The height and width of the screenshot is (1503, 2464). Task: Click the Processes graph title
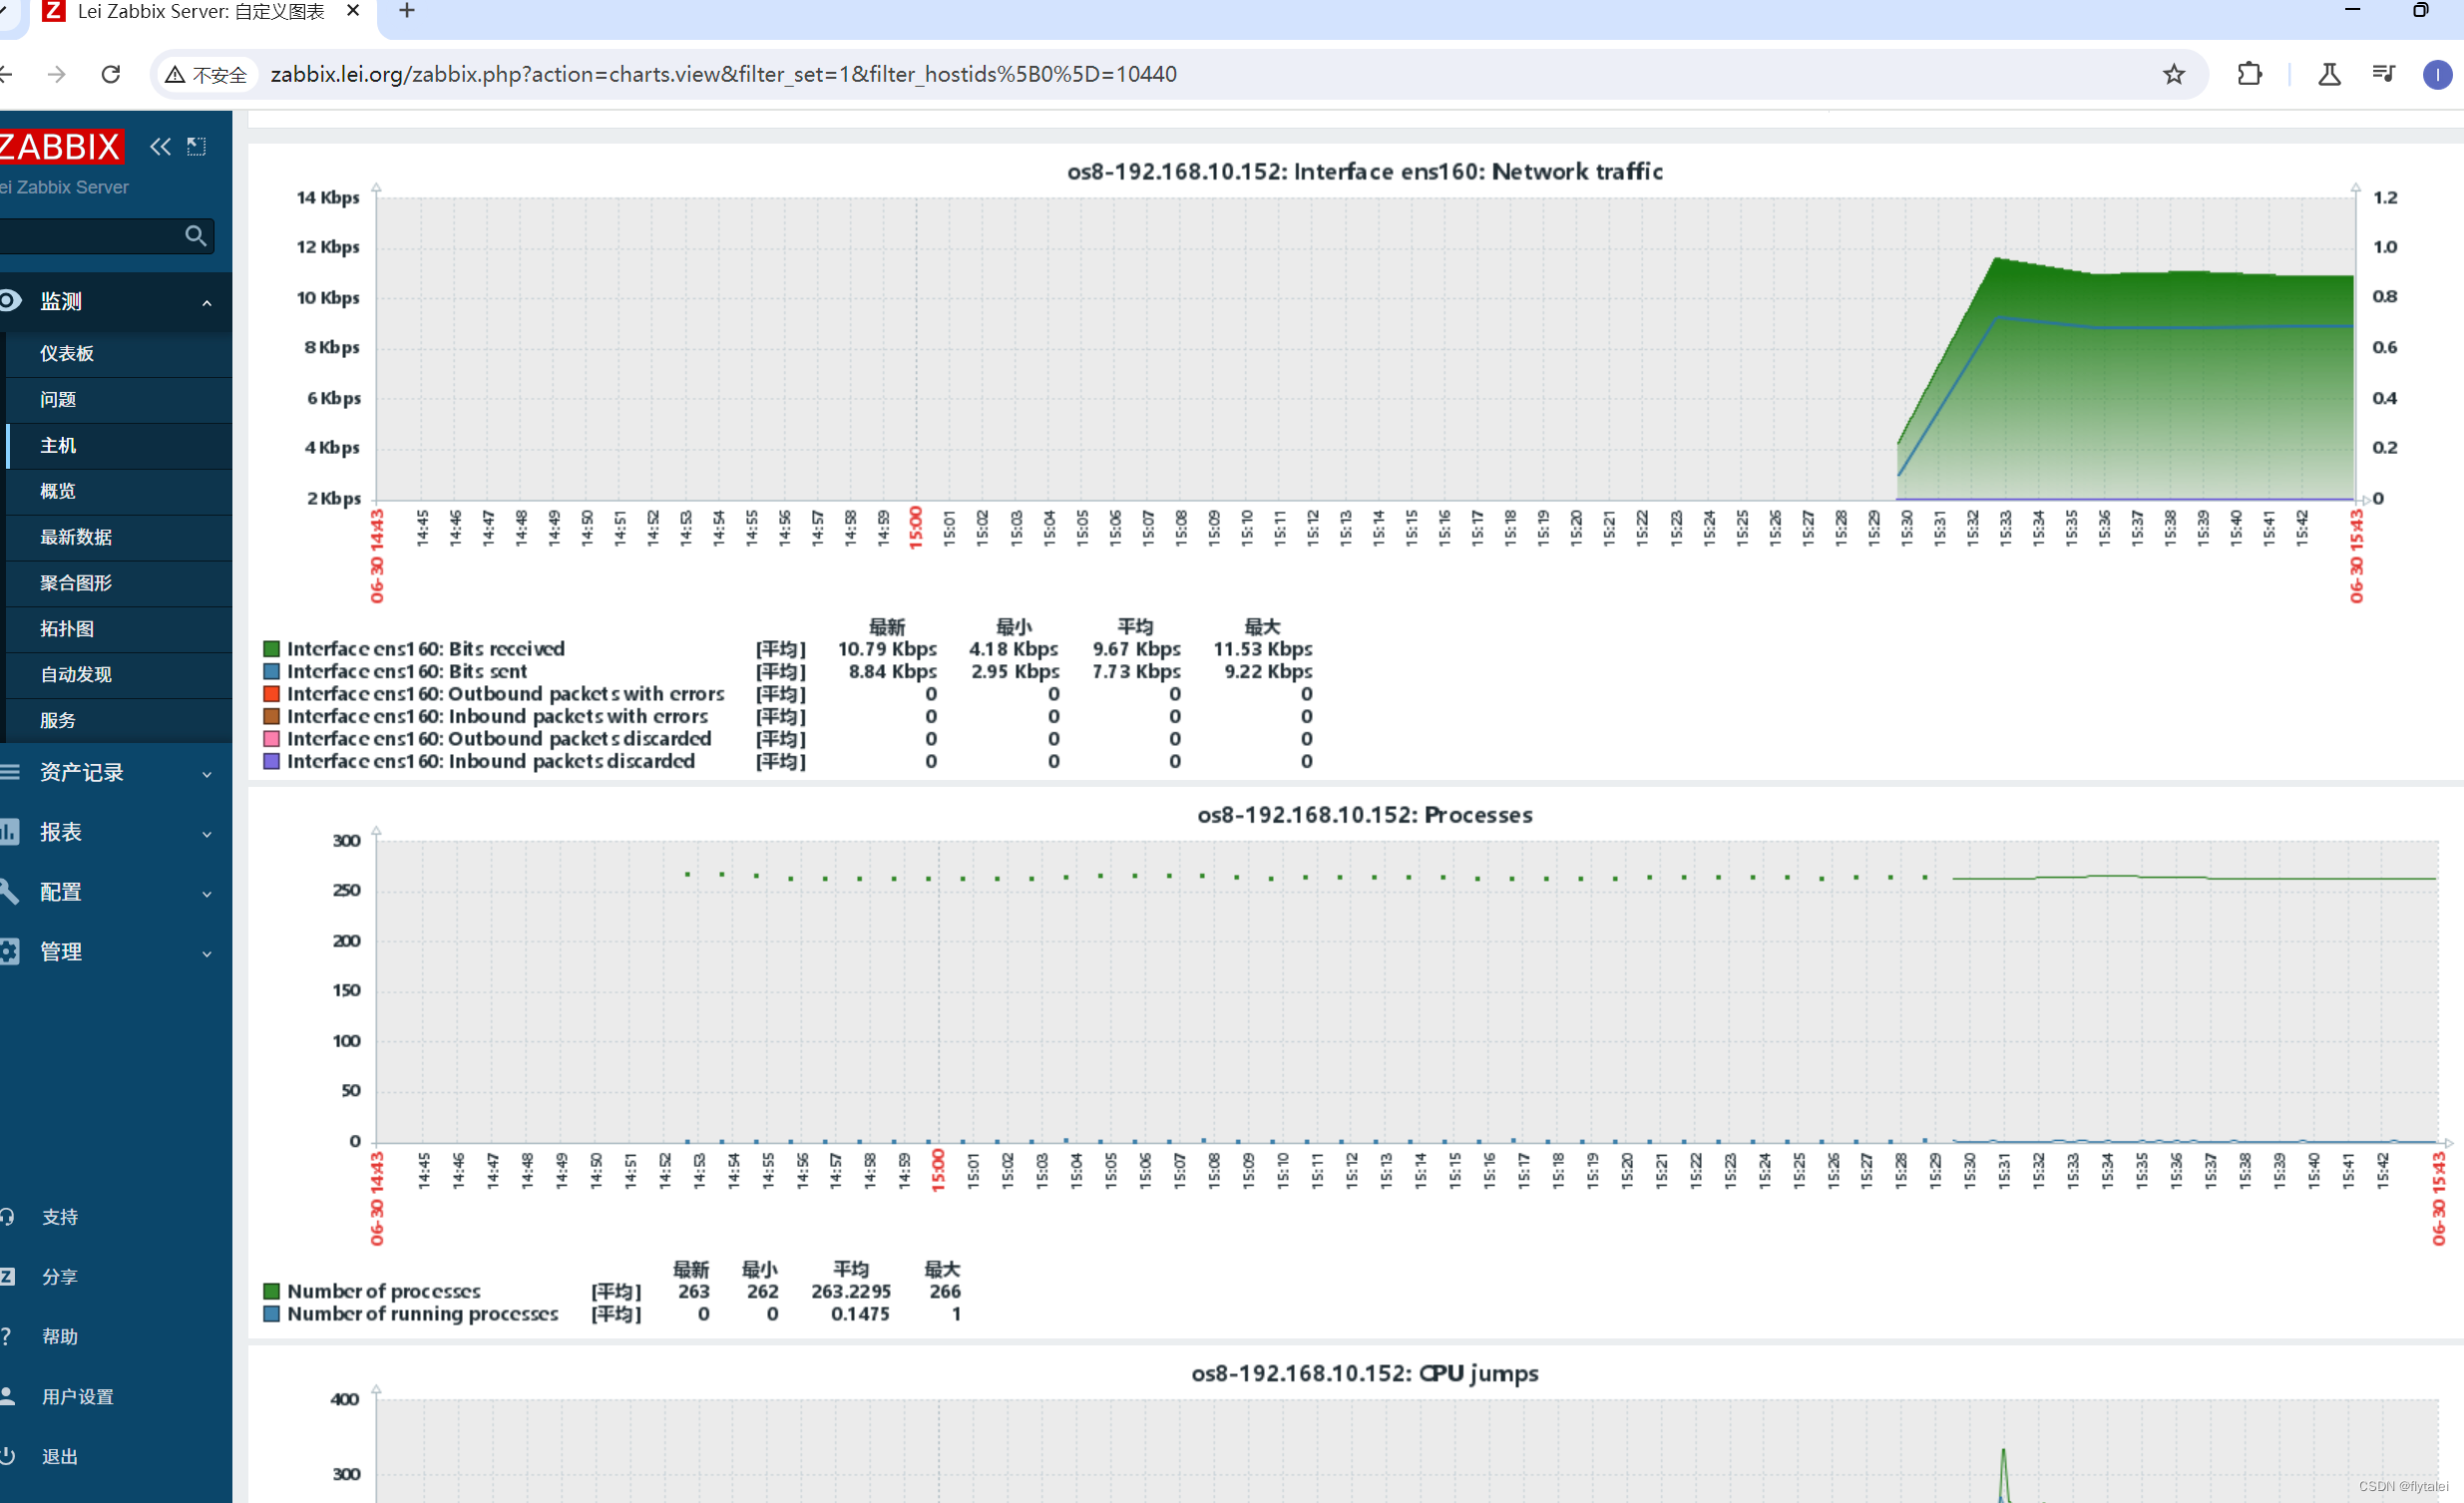[1365, 815]
